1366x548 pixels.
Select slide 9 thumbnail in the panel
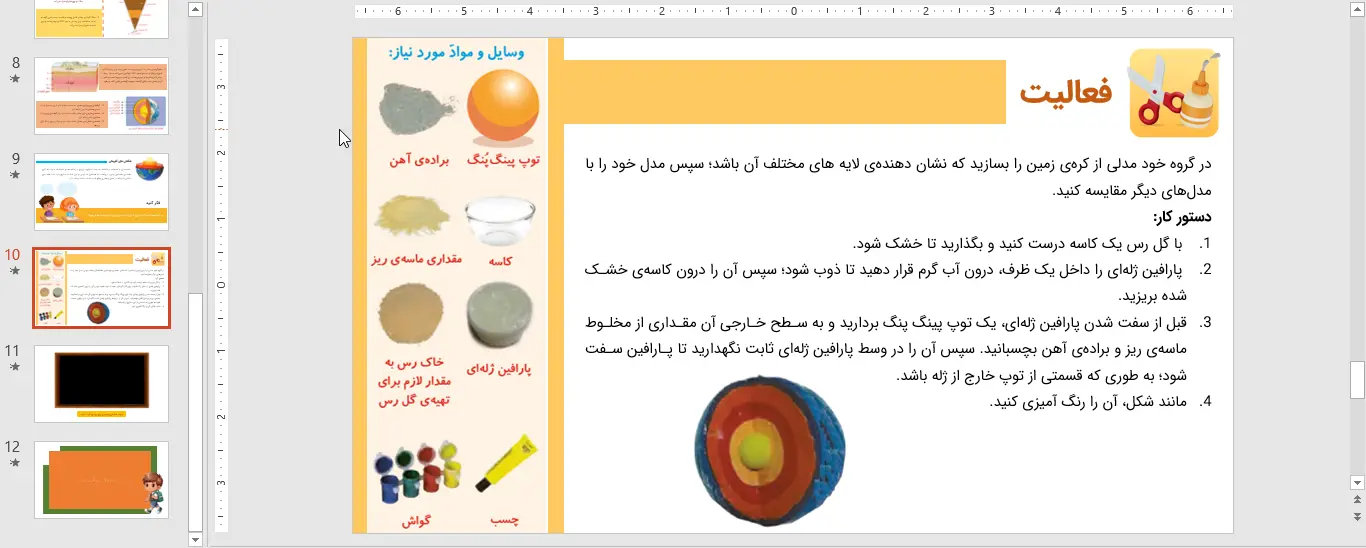(101, 192)
